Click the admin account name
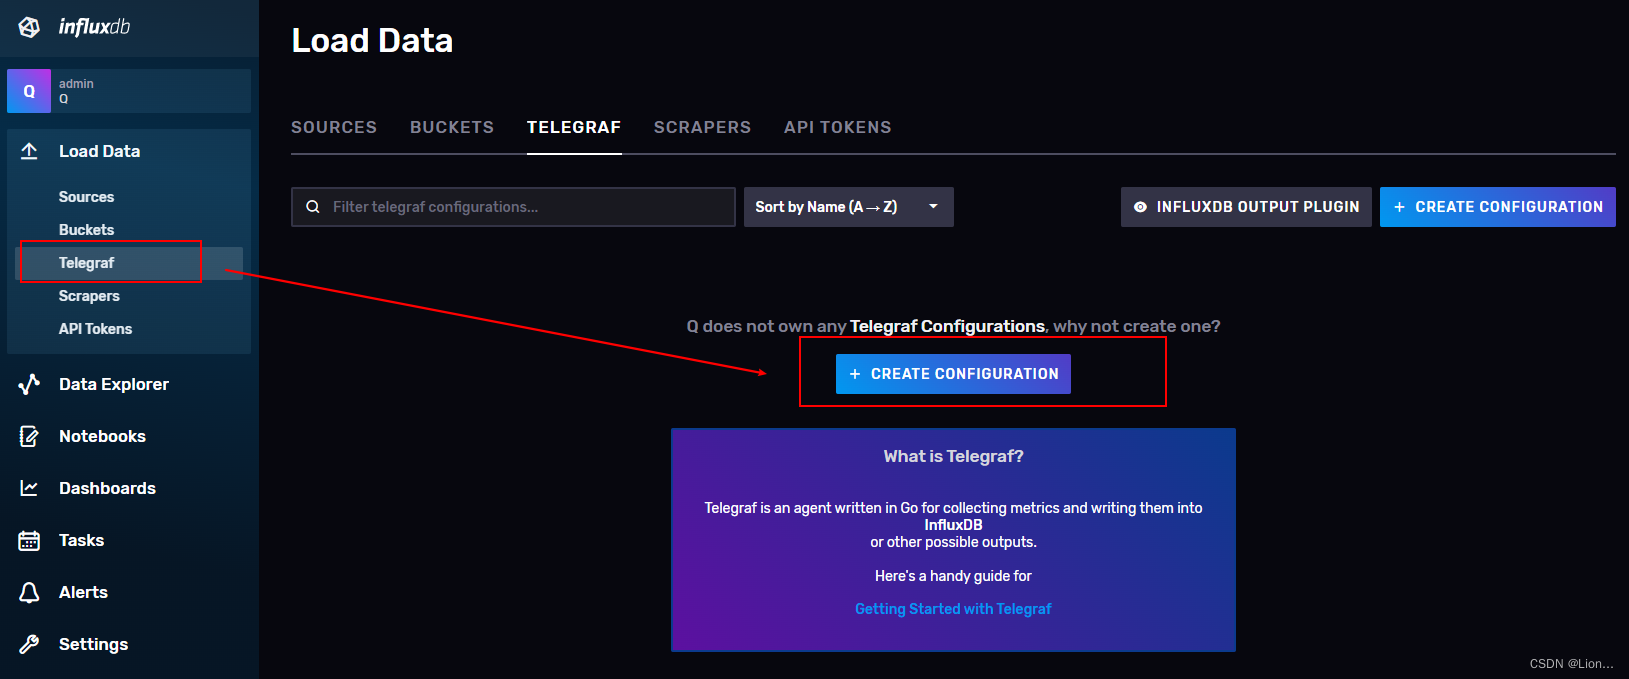1629x679 pixels. point(76,84)
